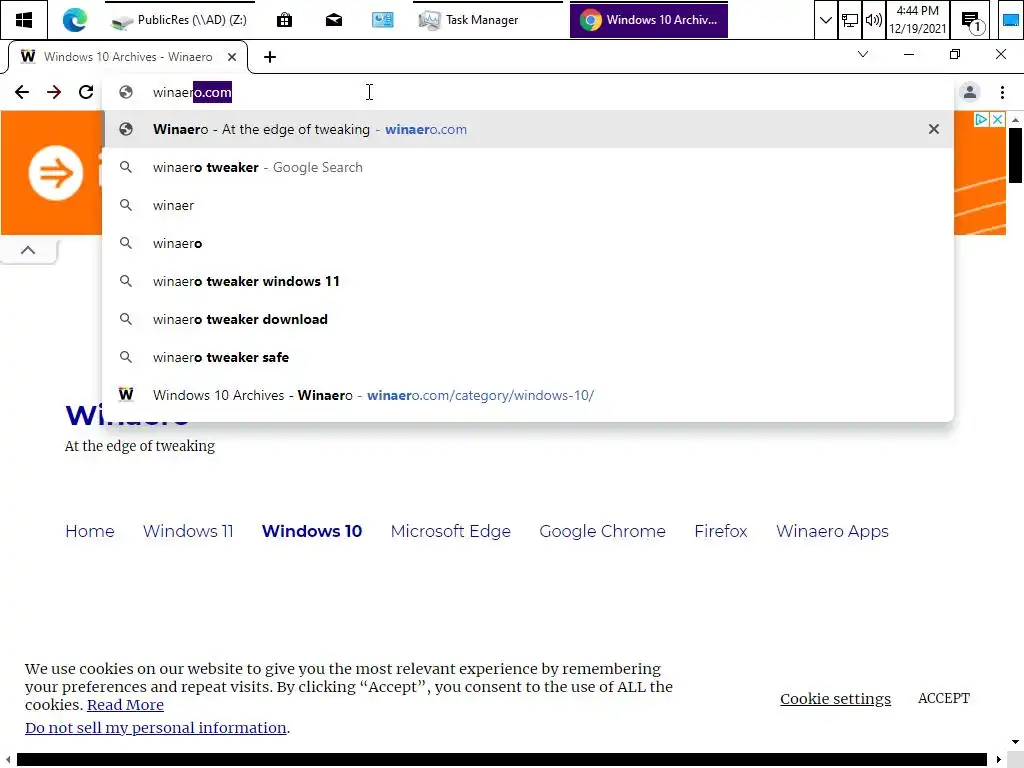The image size is (1024, 768).
Task: Choose 'winaero tweaker download' suggestion
Action: tap(528, 319)
